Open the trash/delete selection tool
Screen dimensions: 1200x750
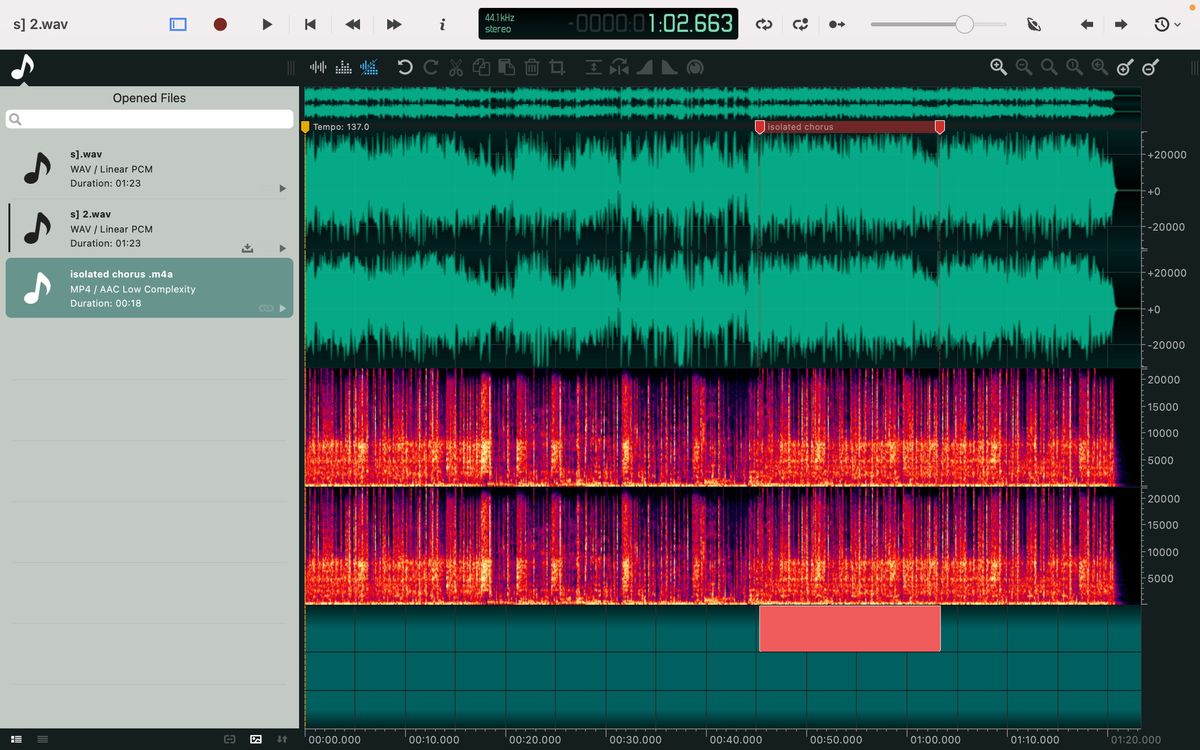[532, 67]
